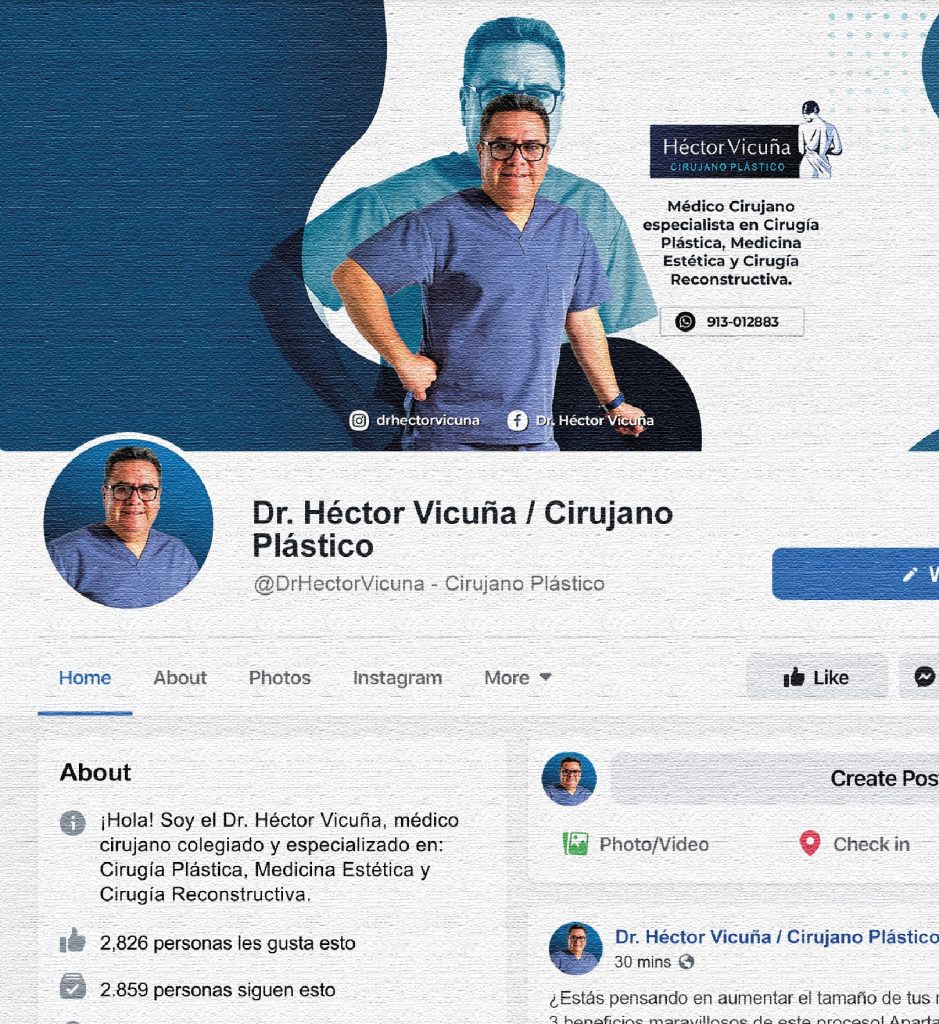Click the Create Post field
The image size is (939, 1024).
point(776,779)
